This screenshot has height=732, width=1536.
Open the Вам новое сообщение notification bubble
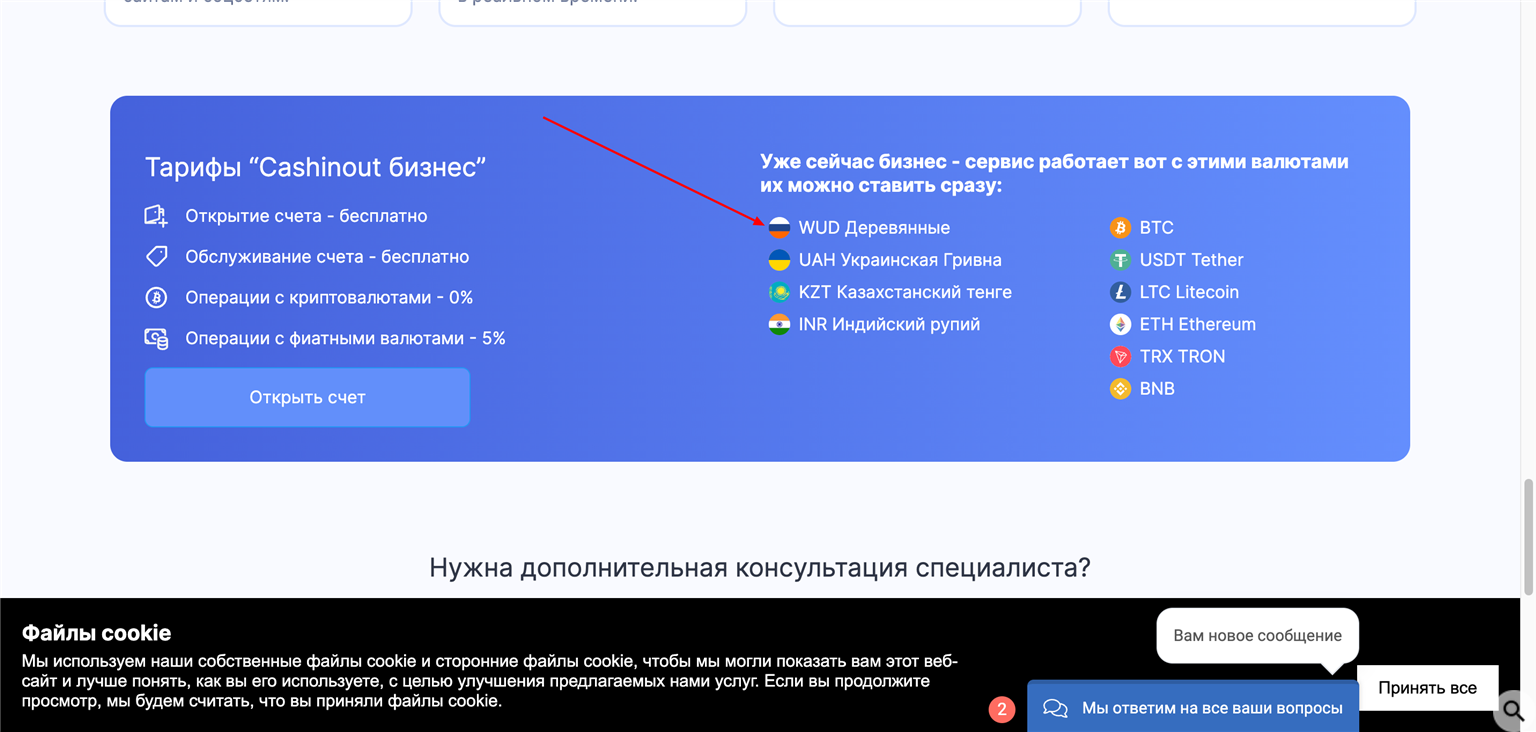tap(1257, 635)
